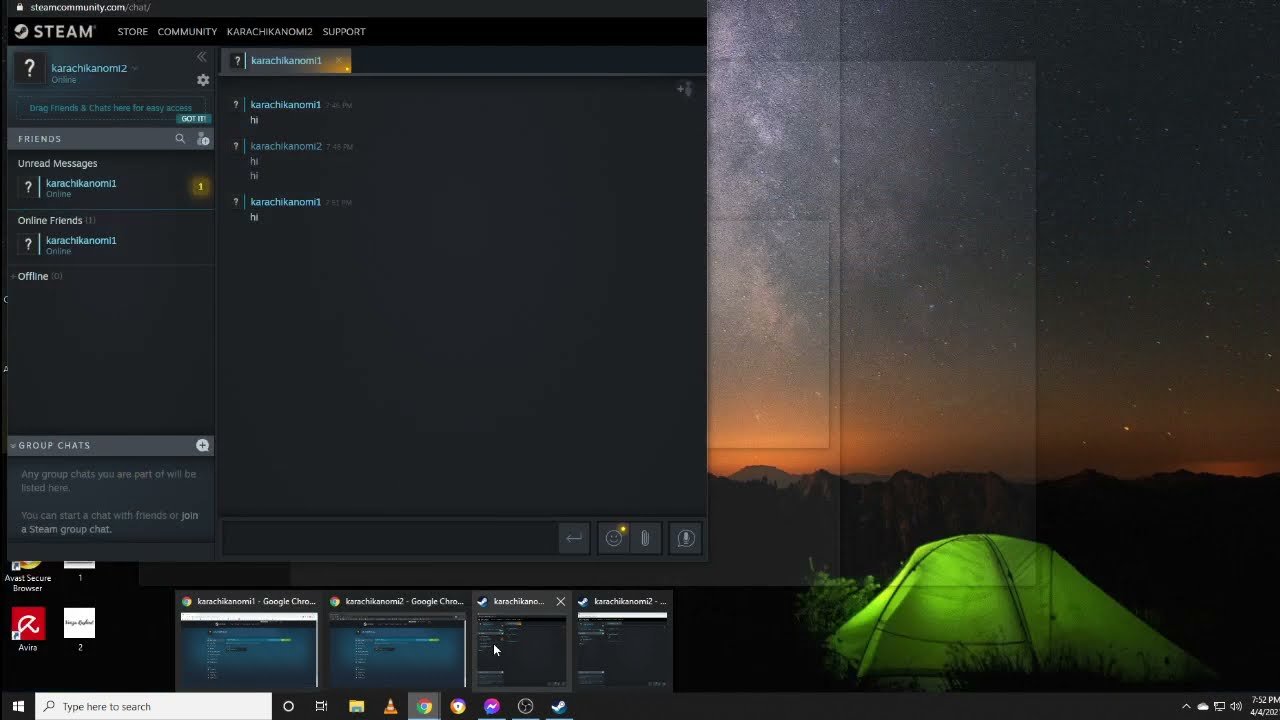Click the Chrome taskbar icon

pos(424,706)
